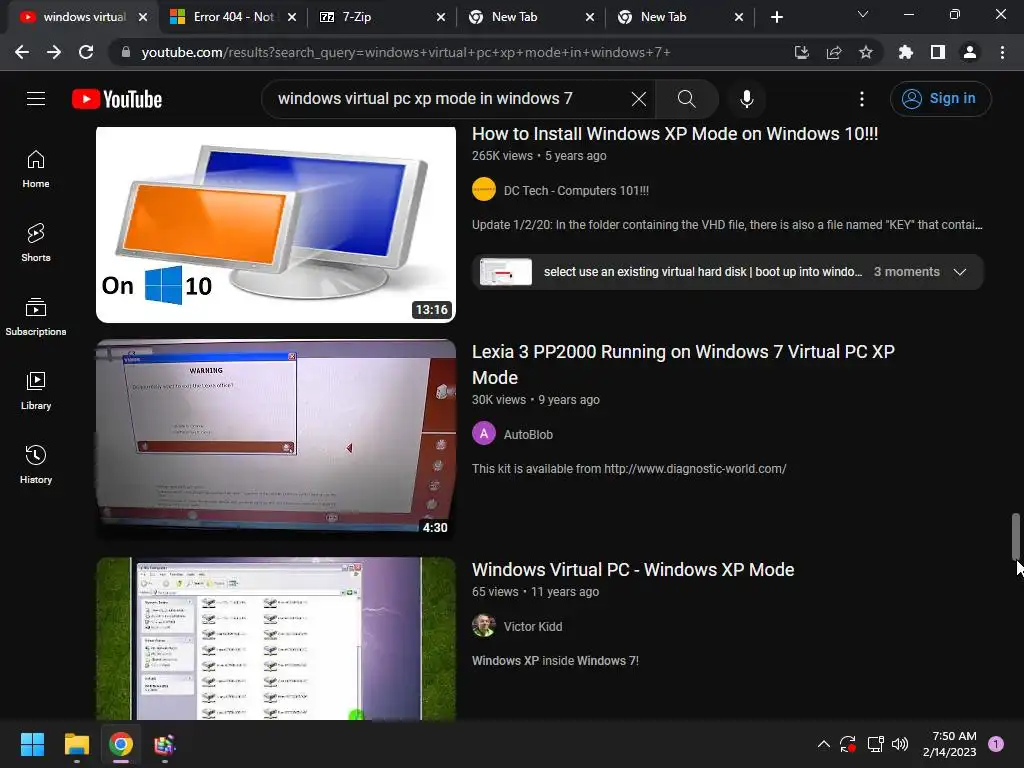Switch to the 7-Zip tab

(x=382, y=17)
